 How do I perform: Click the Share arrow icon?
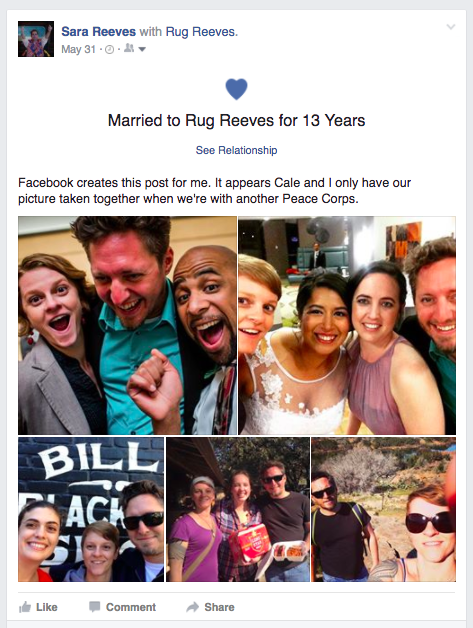click(x=193, y=607)
